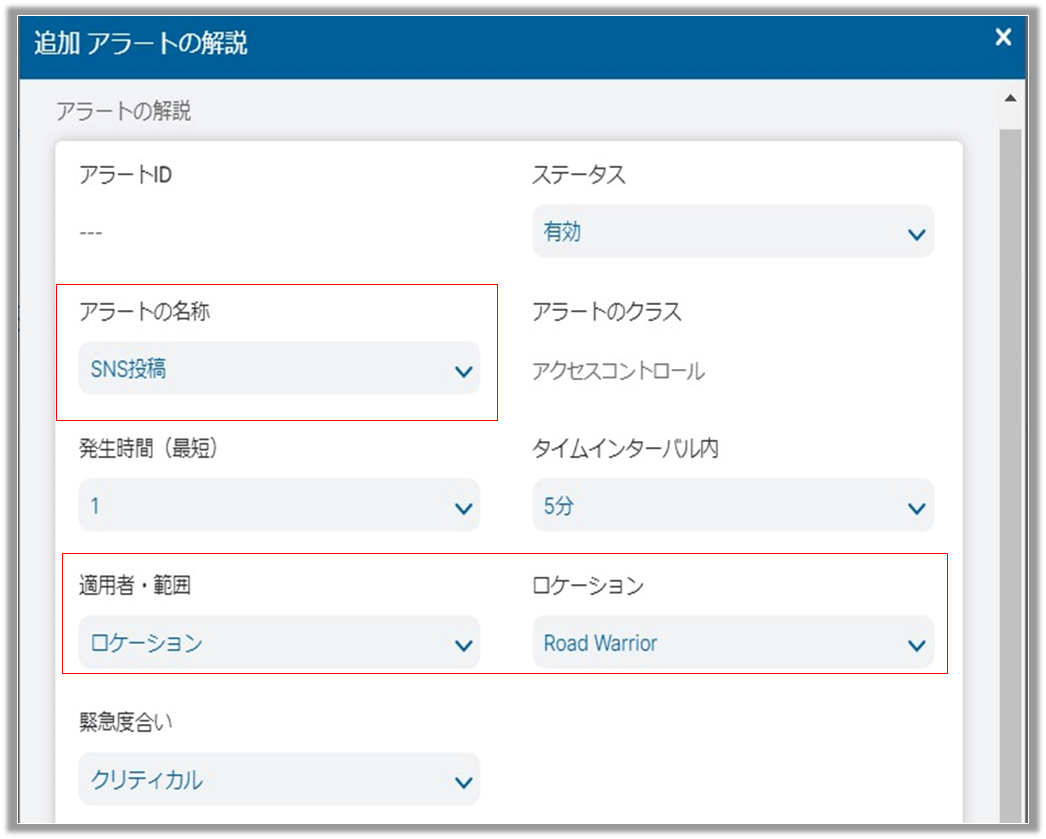Close the 追加 アラートの解説 dialog

click(x=1003, y=37)
